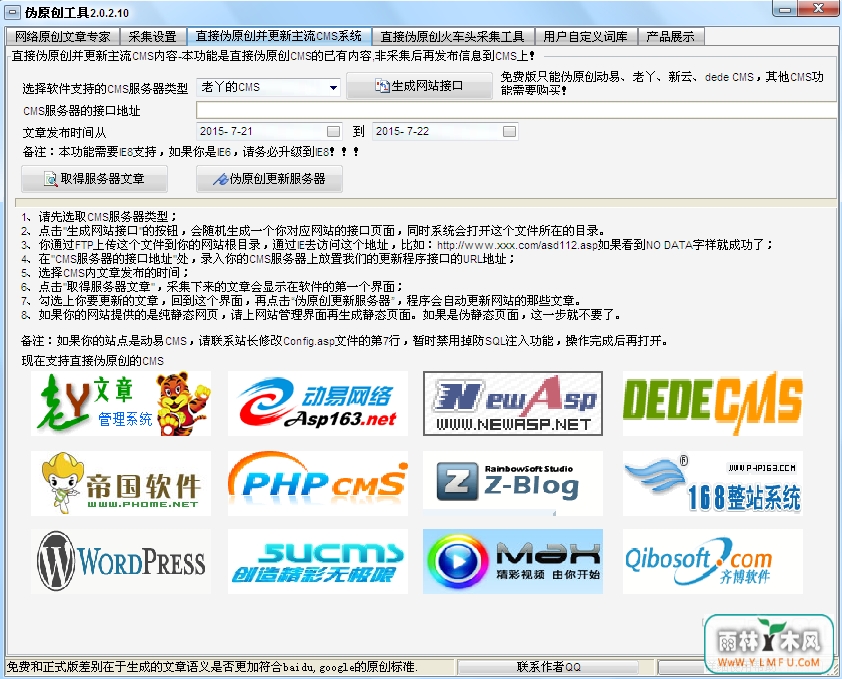Click the 168整站系统 logo
842x679 pixels.
pyautogui.click(x=713, y=483)
